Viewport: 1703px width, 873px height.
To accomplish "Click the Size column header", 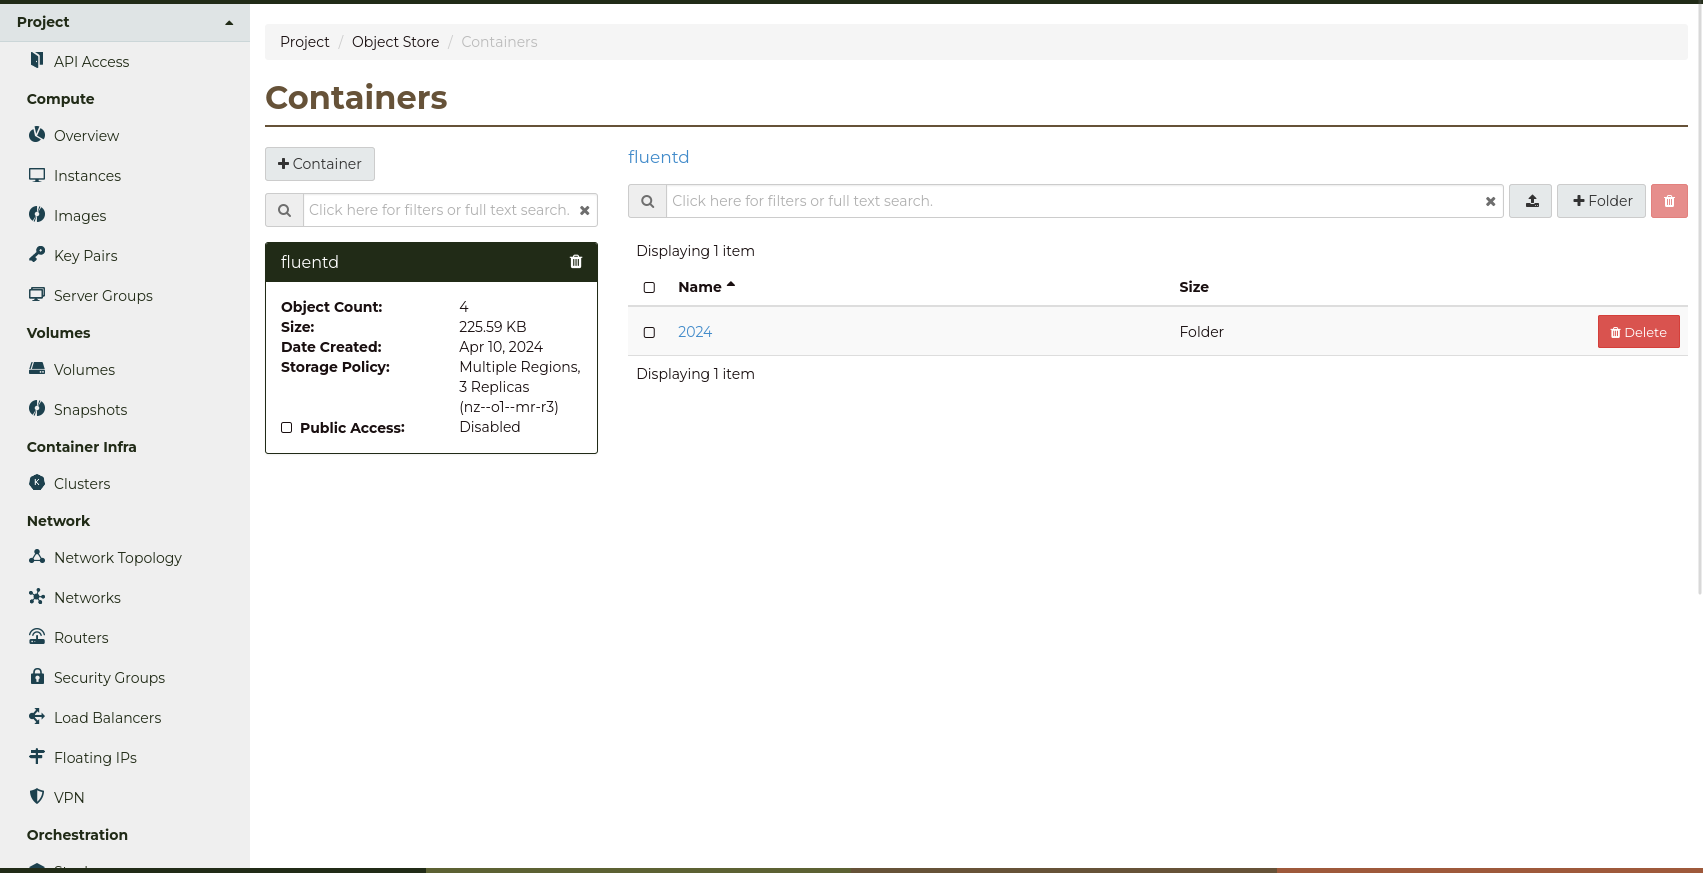I will click(x=1194, y=287).
